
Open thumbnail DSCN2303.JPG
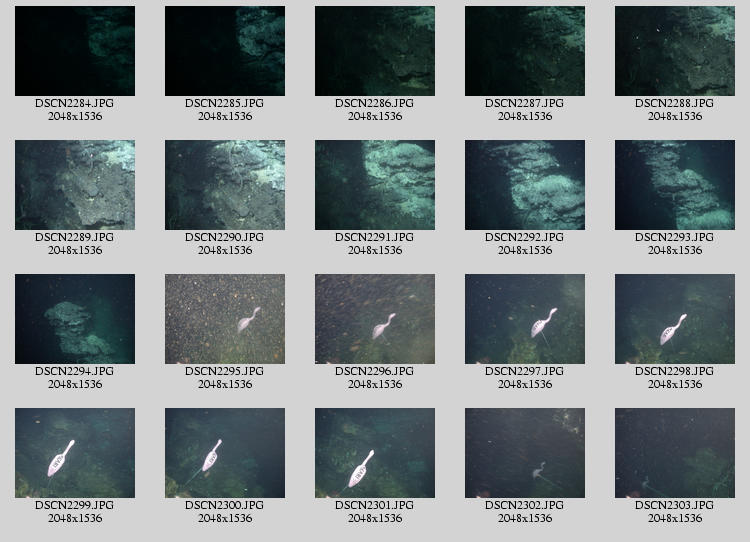(x=675, y=453)
